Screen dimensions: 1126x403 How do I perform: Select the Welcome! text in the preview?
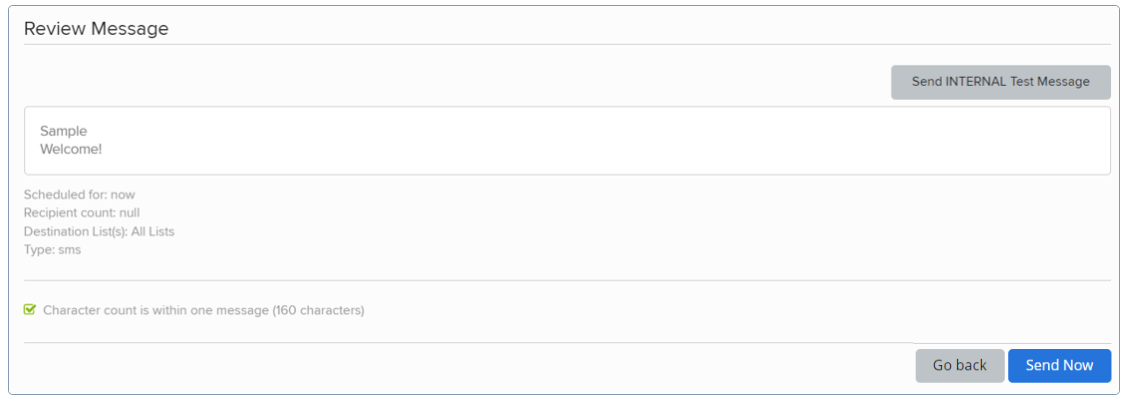click(70, 150)
